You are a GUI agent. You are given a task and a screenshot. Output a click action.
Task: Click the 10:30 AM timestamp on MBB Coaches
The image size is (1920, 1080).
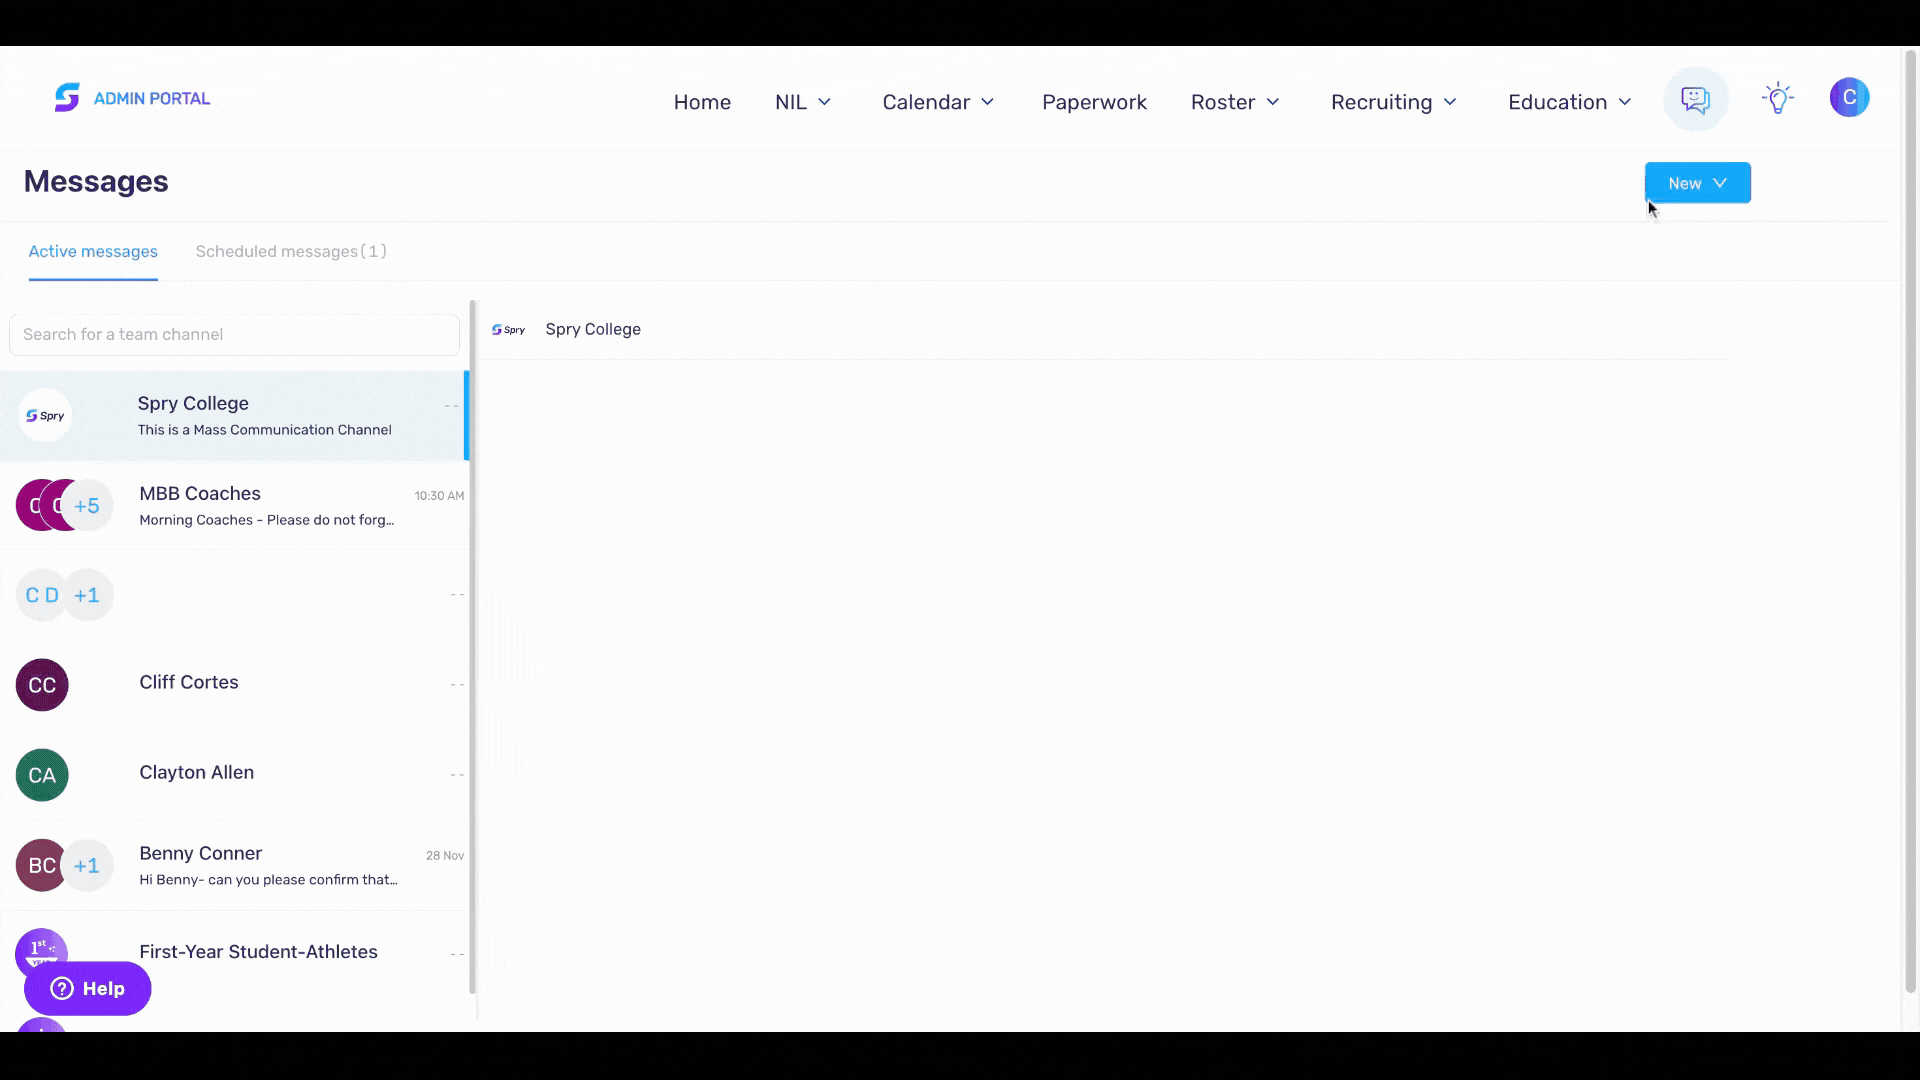[x=439, y=496]
